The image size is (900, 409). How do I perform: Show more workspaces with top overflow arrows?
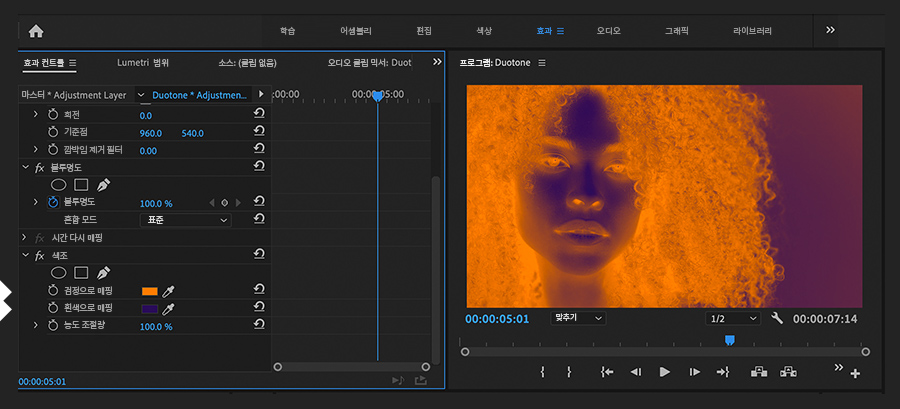point(830,30)
